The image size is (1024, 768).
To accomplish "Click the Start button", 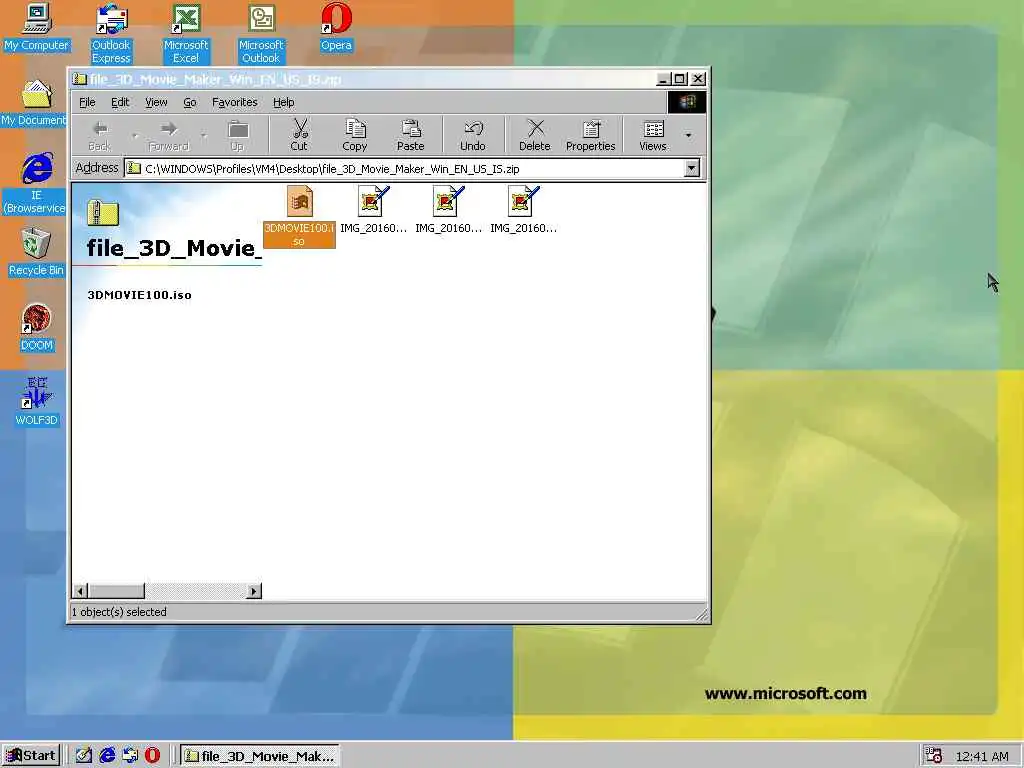I will 31,756.
